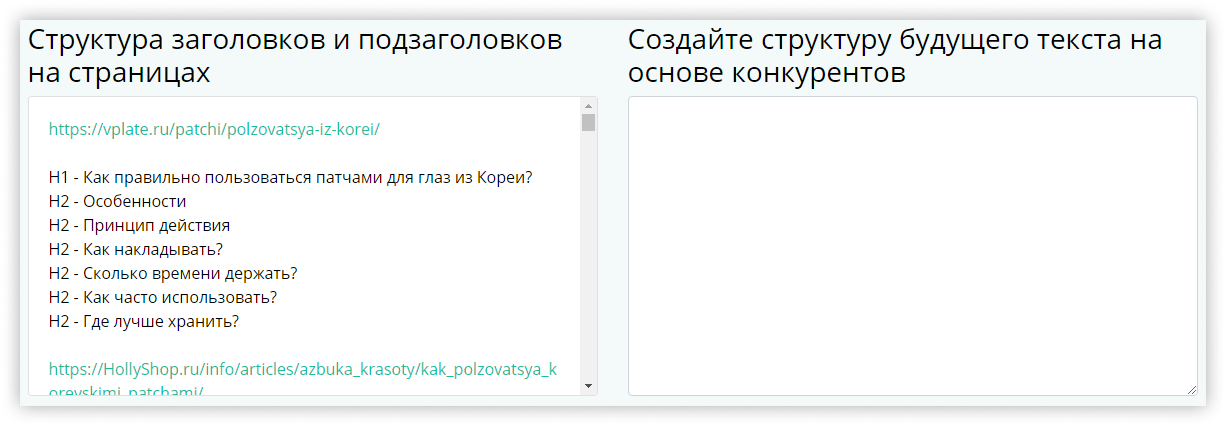This screenshot has width=1226, height=426.
Task: Click the scrollbar thumb in headings list
Action: 588,122
